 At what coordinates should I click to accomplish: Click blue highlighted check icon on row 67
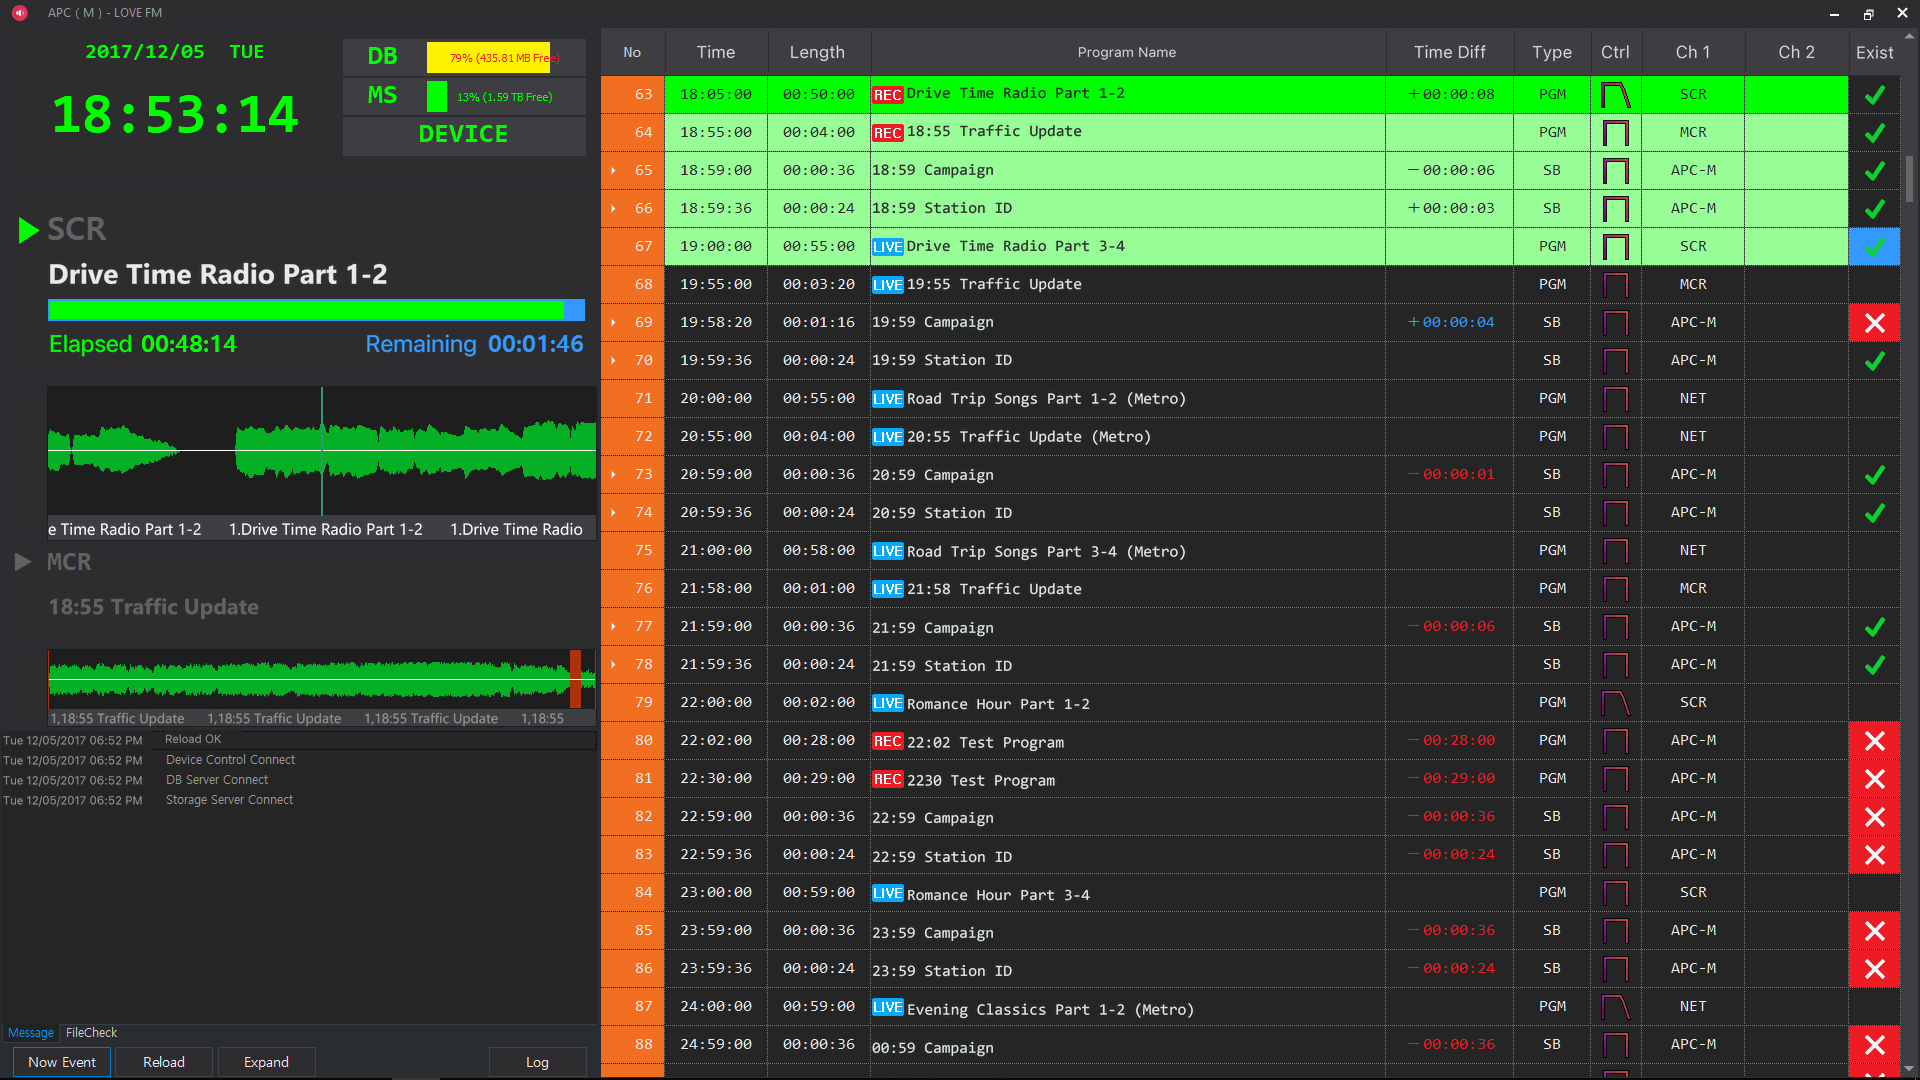[1874, 247]
